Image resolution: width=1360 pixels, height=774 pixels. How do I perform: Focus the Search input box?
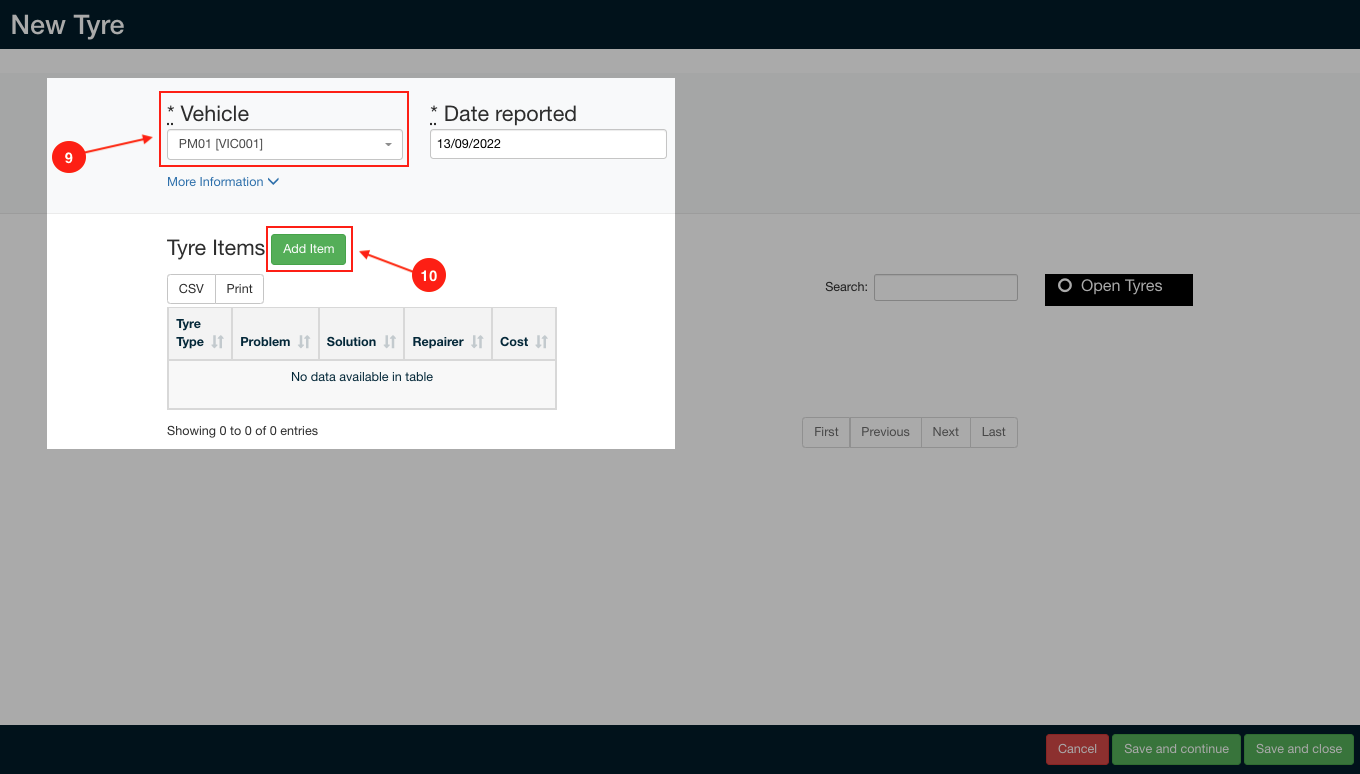point(945,288)
